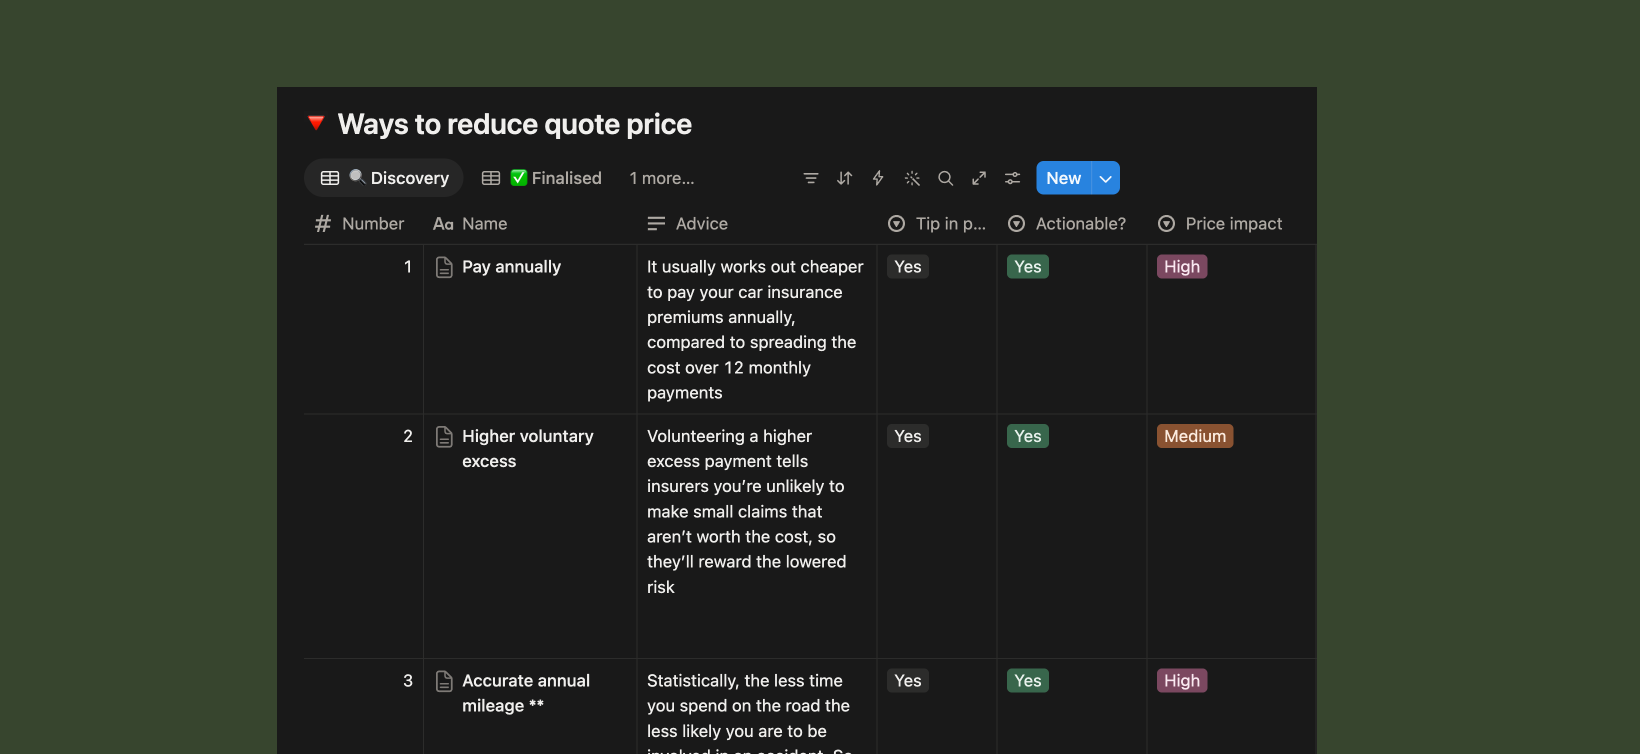Viewport: 1640px width, 754px height.
Task: Select the number cell of row 1
Action: [364, 329]
